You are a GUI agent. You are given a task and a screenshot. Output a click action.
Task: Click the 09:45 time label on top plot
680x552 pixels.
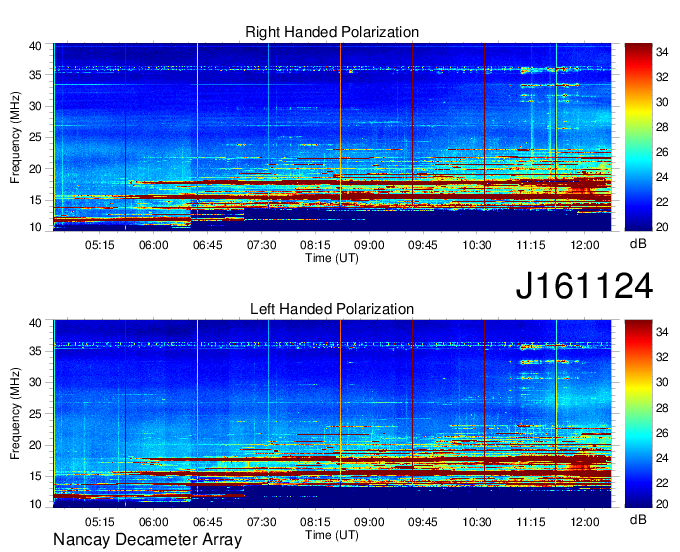(423, 245)
